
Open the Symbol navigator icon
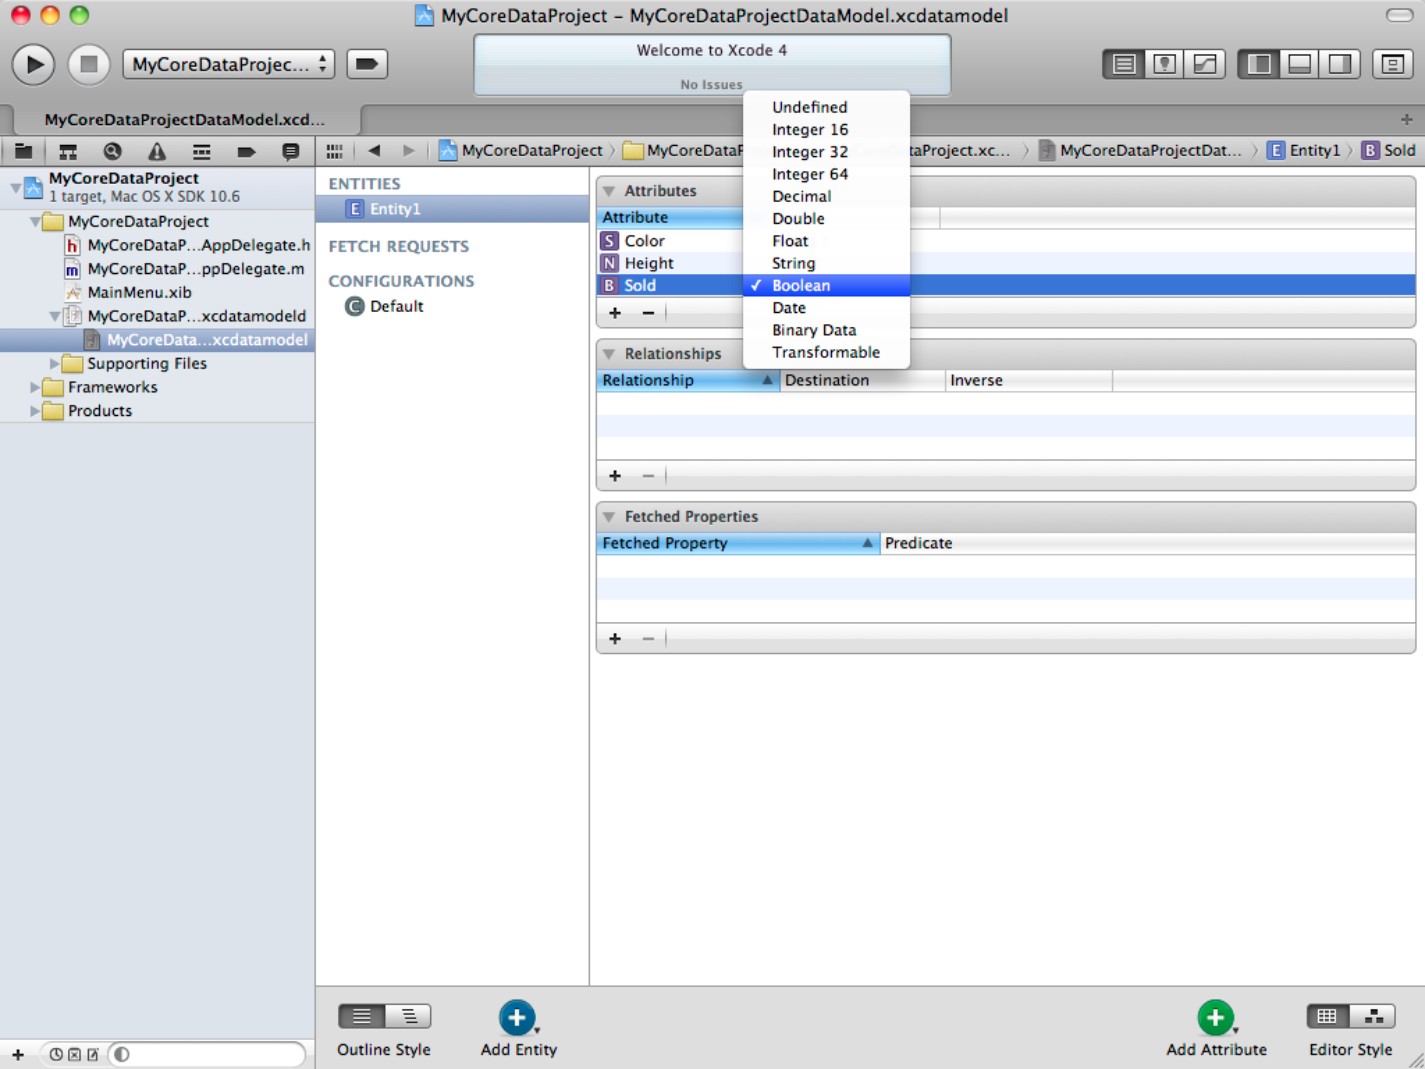(x=68, y=151)
